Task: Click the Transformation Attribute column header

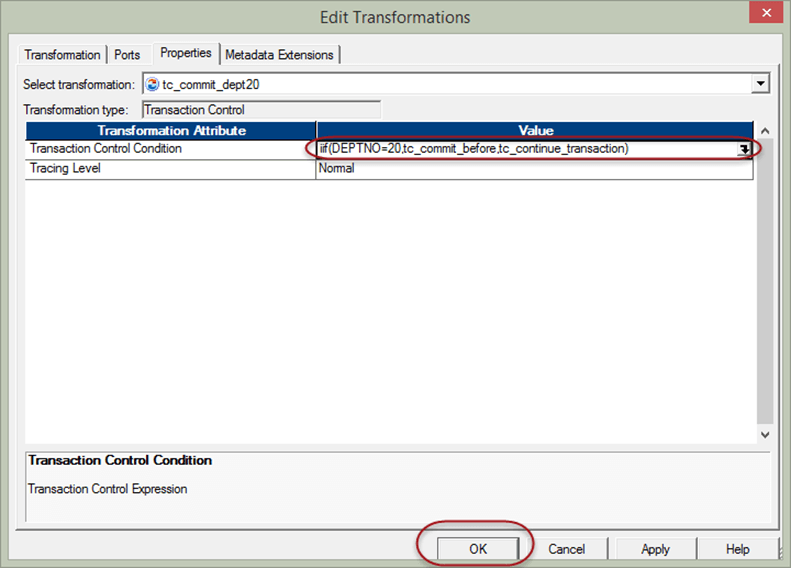Action: click(171, 131)
